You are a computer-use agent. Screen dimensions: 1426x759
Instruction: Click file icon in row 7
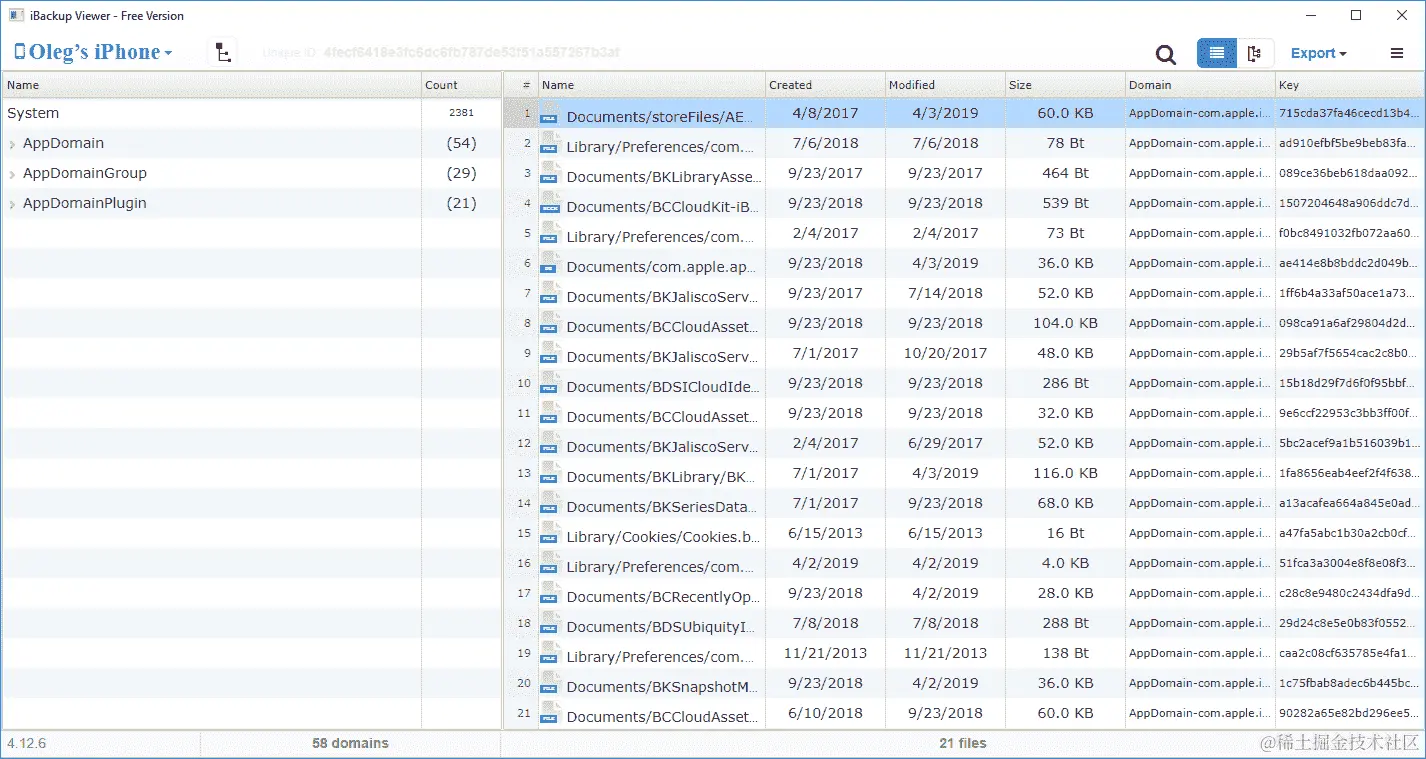(x=550, y=293)
